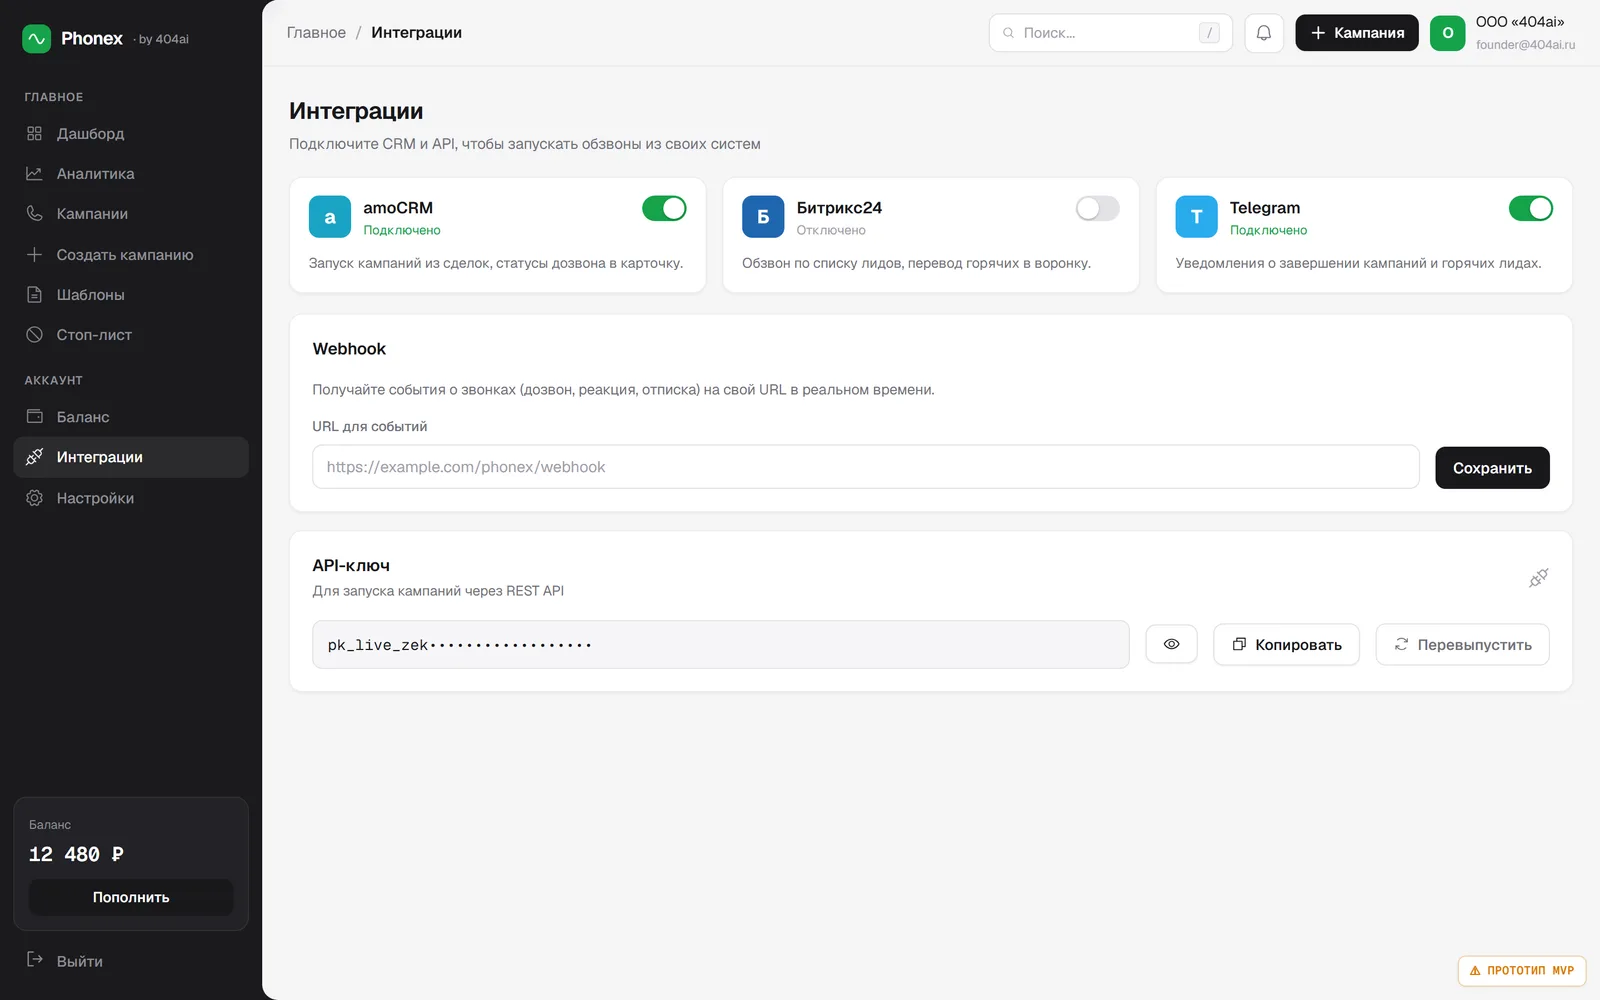Click the search magnifier icon
This screenshot has width=1600, height=1000.
(1008, 33)
